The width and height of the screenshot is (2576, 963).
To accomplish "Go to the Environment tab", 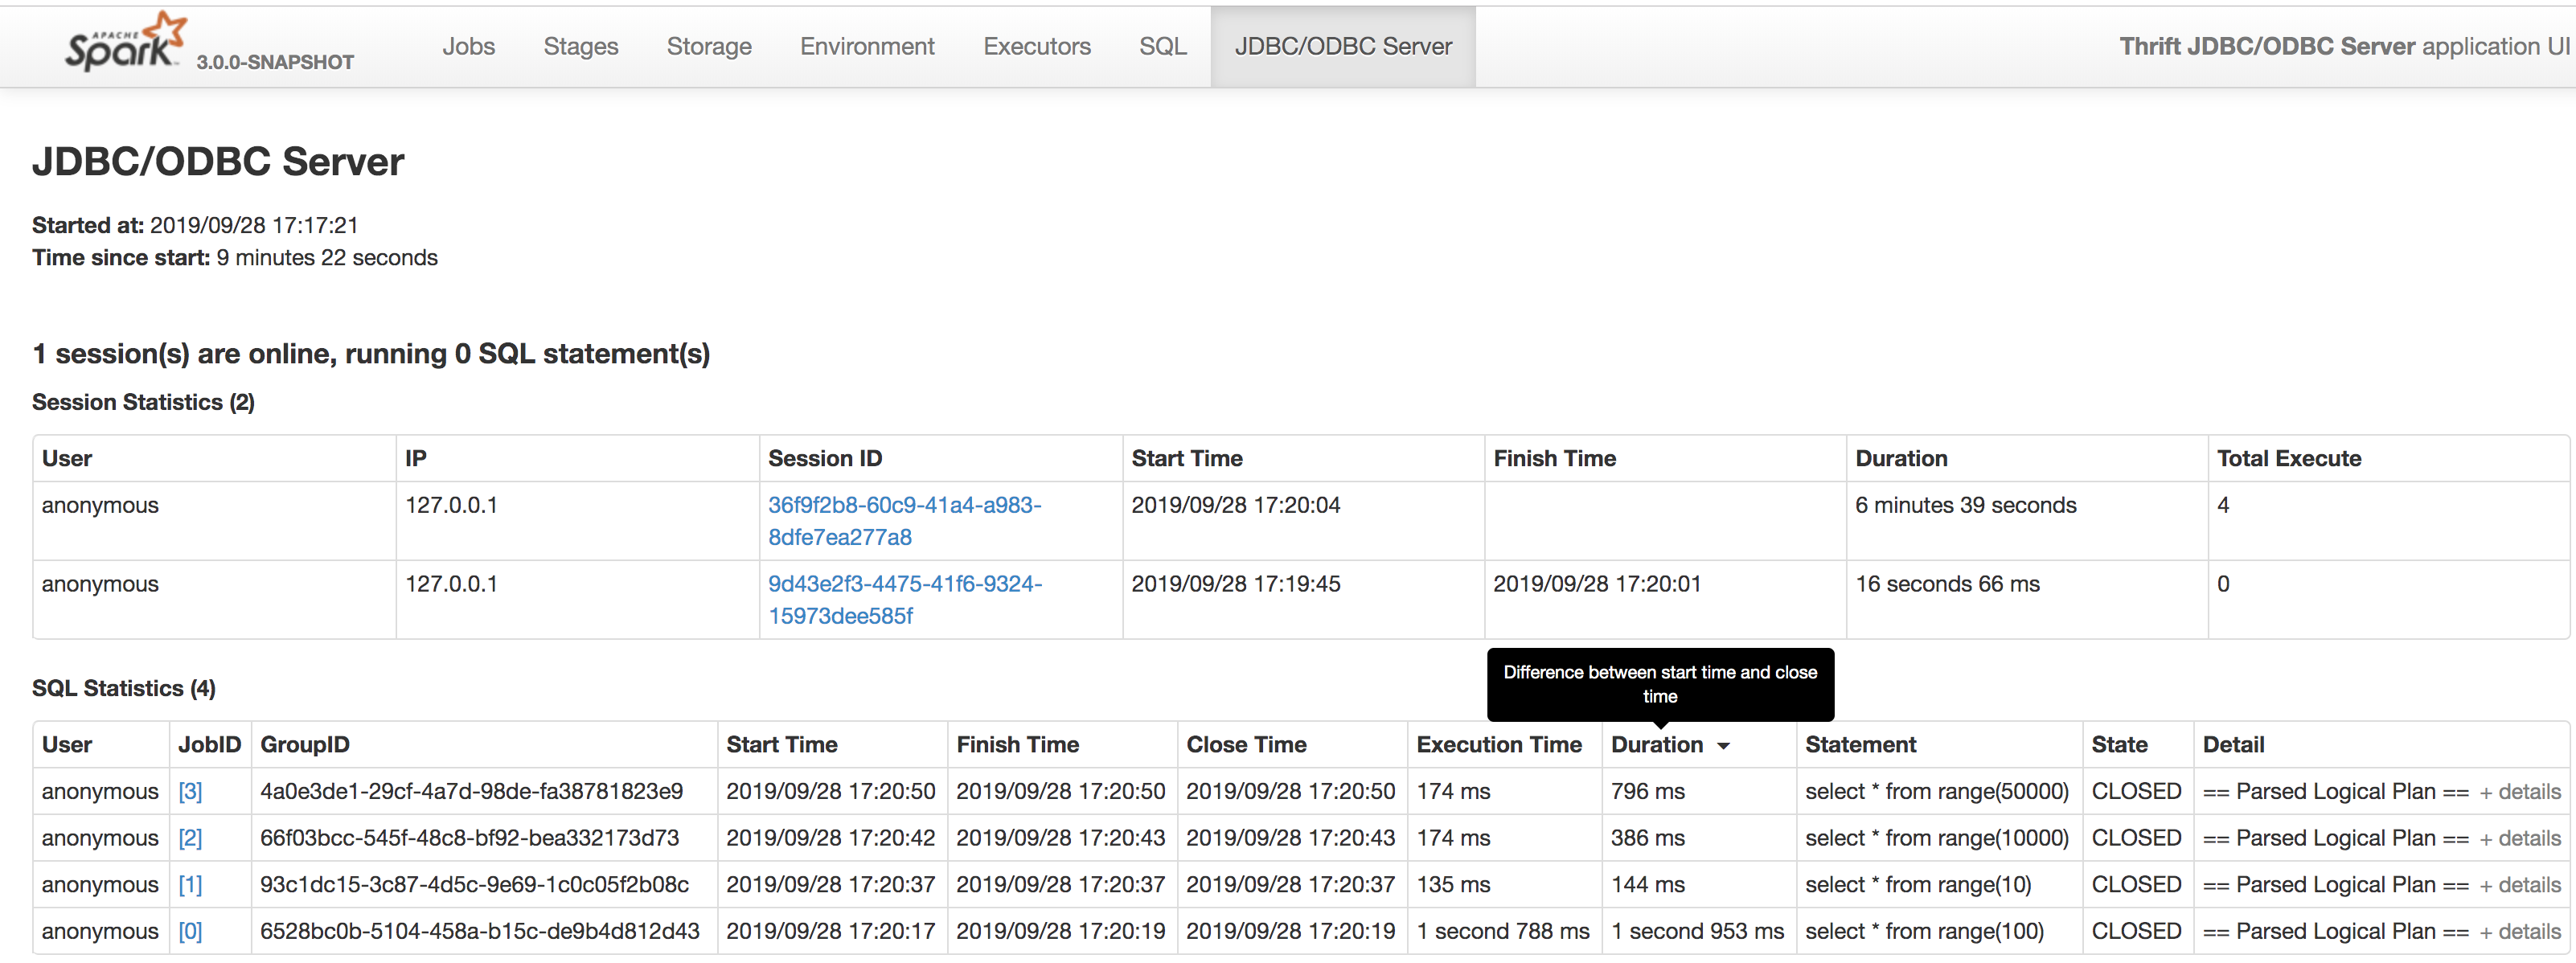I will pos(866,46).
